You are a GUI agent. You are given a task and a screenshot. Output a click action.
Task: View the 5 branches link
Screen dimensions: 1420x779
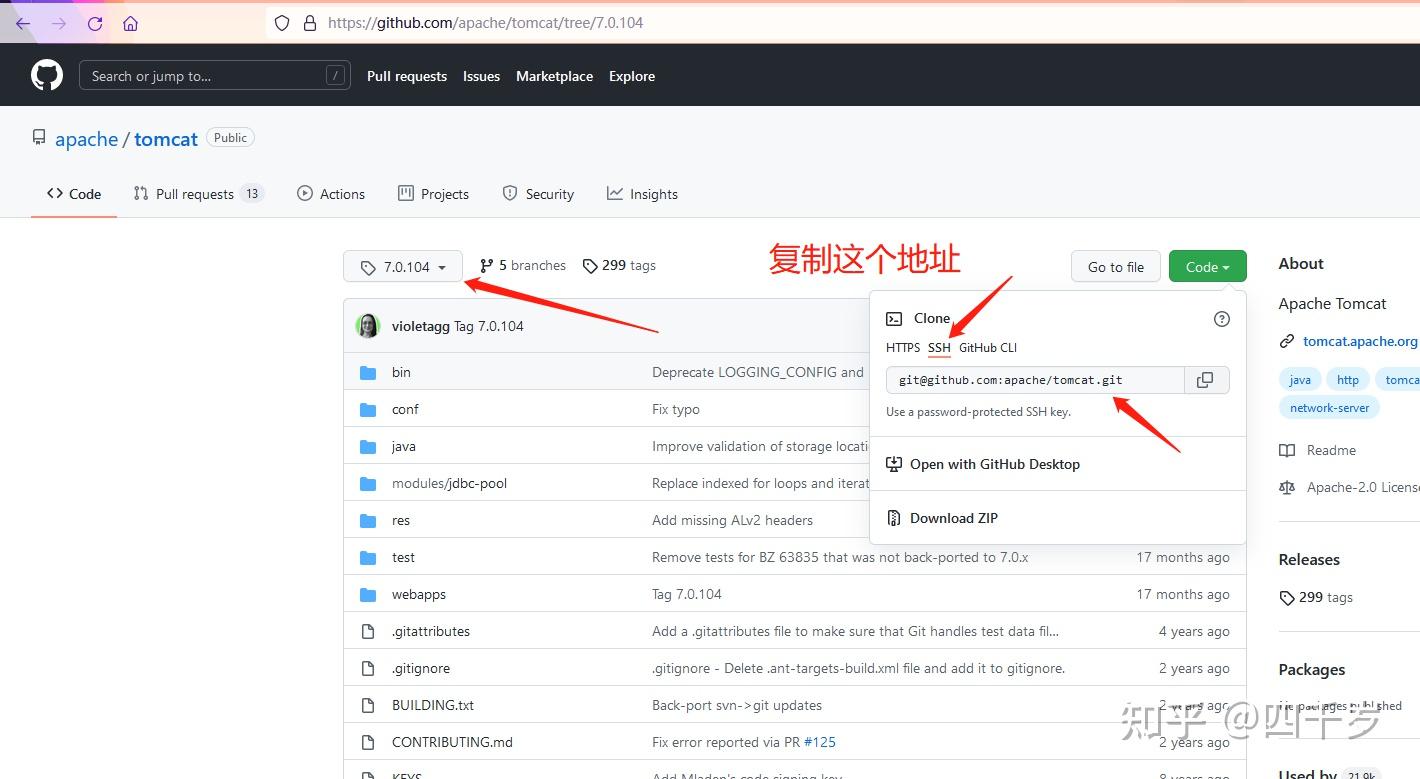pyautogui.click(x=523, y=266)
